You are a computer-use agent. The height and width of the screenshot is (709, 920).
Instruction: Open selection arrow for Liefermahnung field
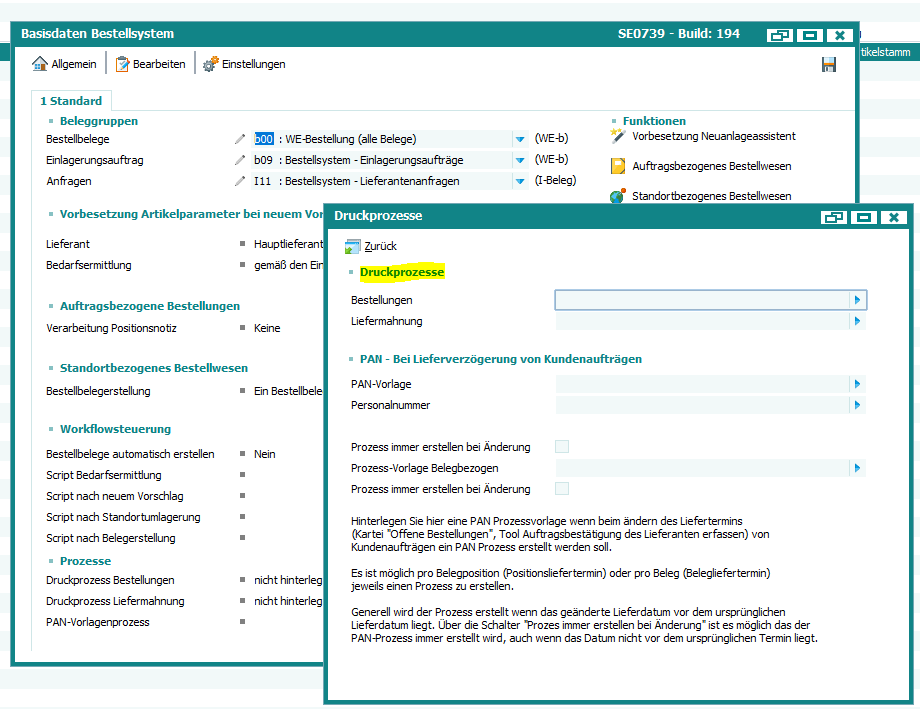[x=857, y=321]
